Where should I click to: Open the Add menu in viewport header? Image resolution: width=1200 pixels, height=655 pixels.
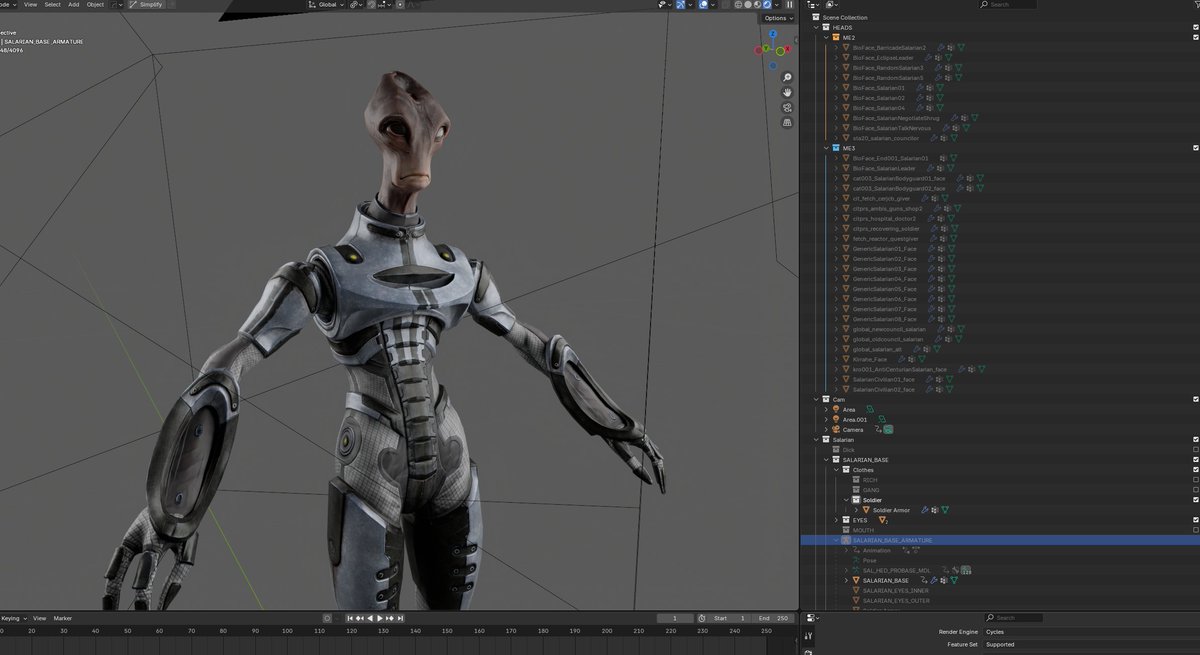73,4
